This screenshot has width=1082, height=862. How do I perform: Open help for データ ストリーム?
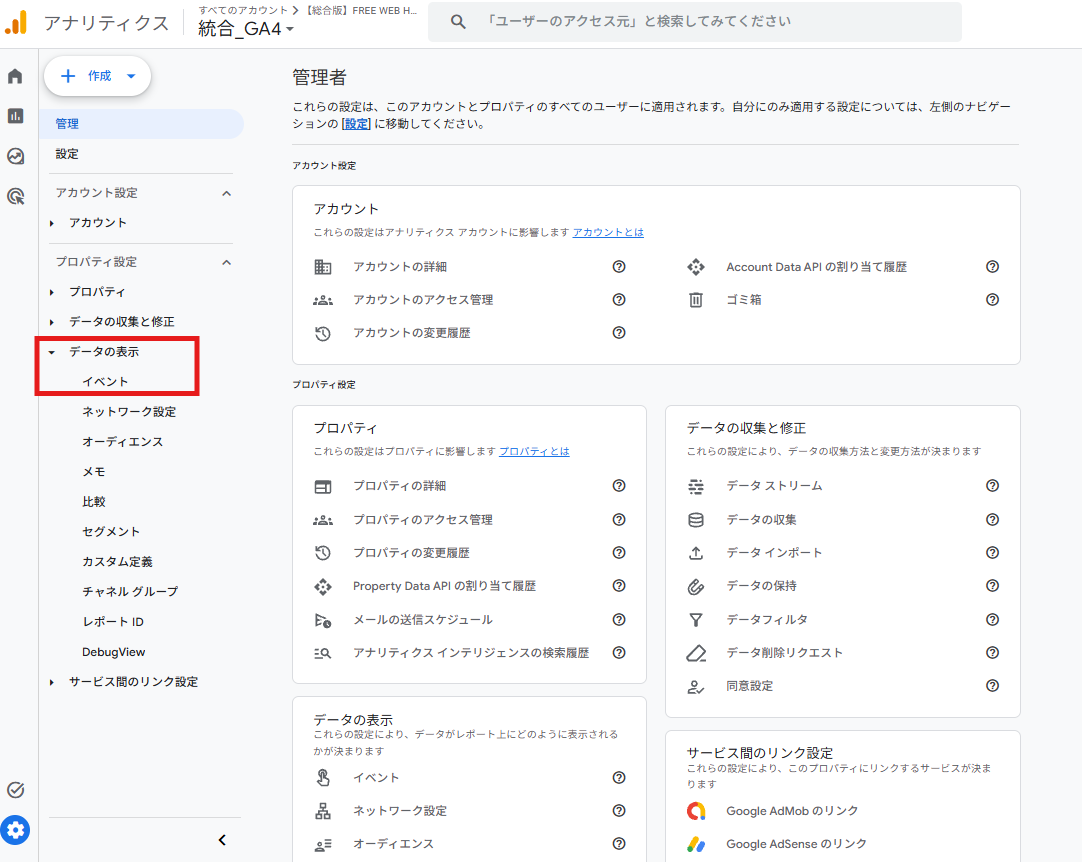992,486
